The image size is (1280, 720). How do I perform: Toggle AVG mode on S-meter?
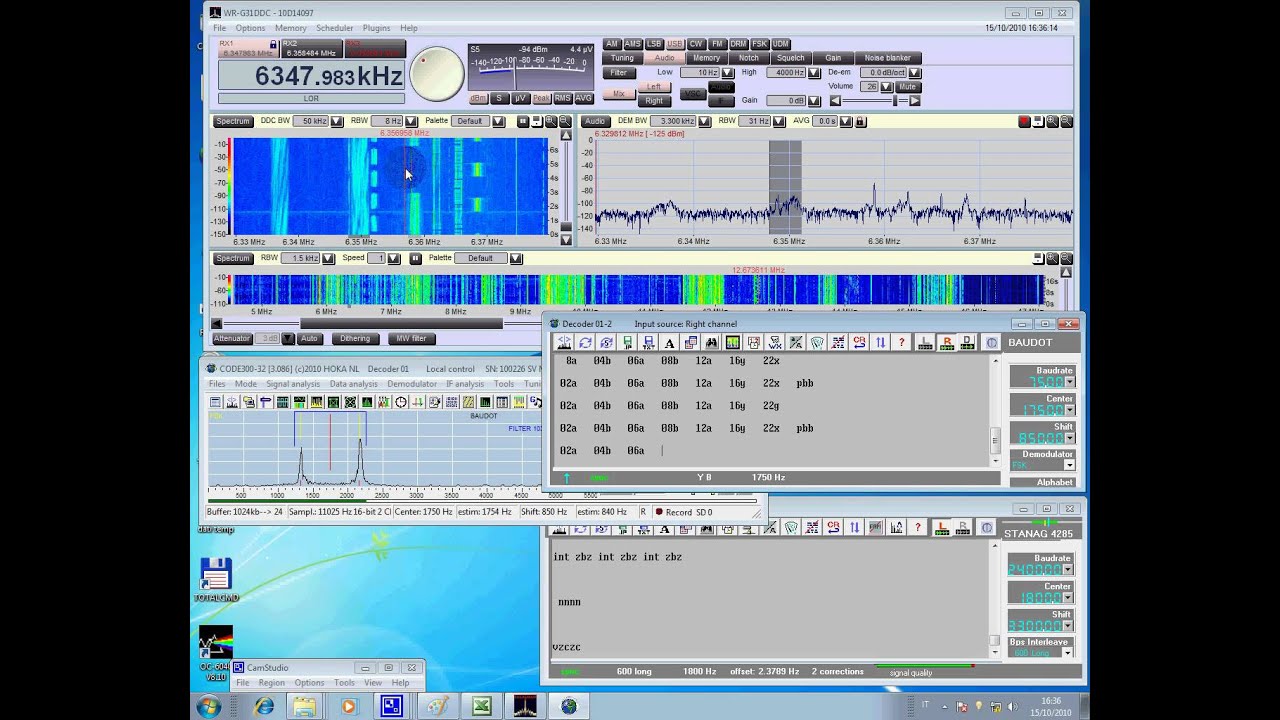coord(584,98)
